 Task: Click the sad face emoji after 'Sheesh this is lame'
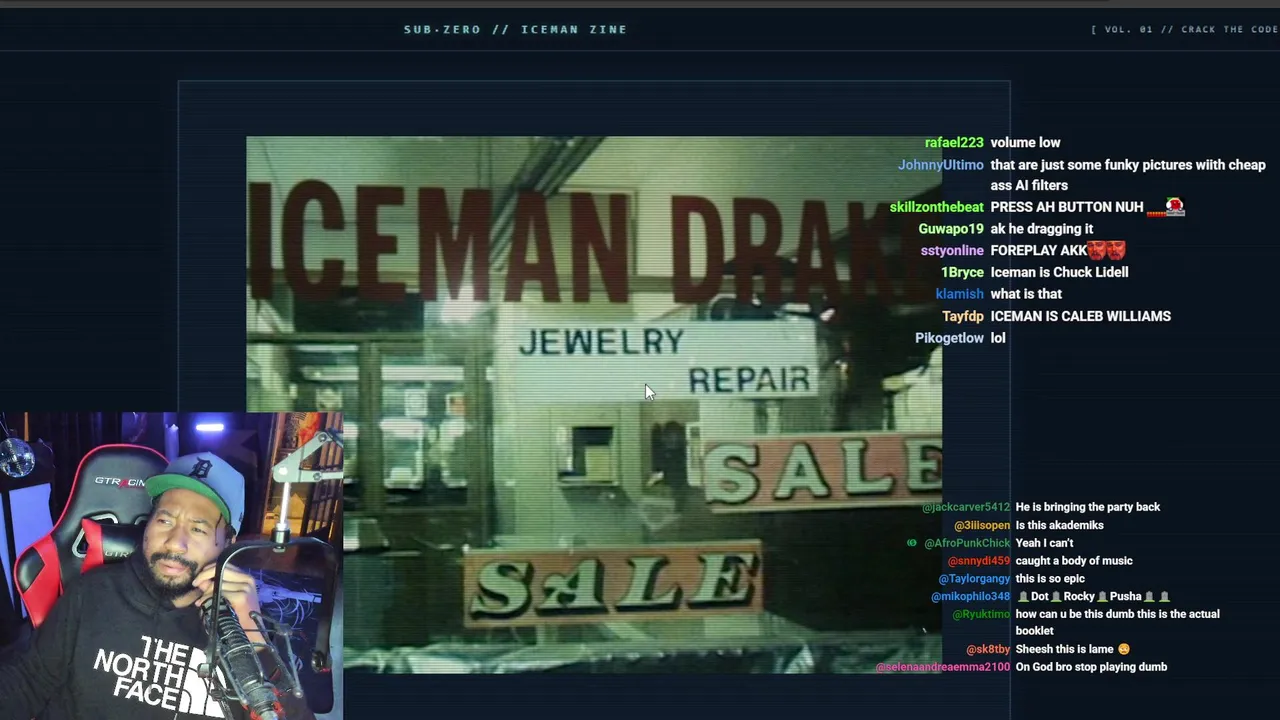click(x=1124, y=649)
